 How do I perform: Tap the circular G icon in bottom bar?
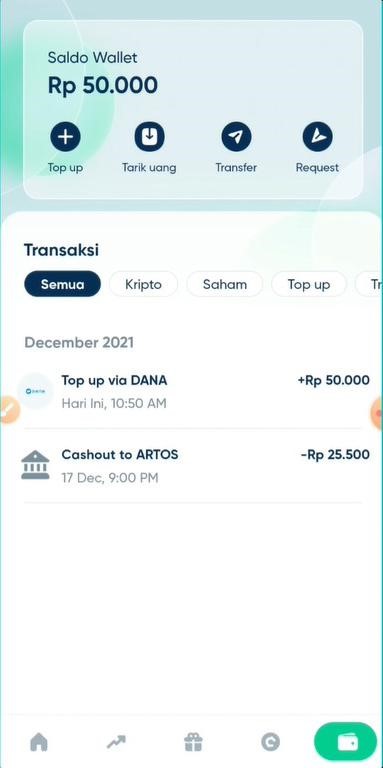pyautogui.click(x=270, y=742)
